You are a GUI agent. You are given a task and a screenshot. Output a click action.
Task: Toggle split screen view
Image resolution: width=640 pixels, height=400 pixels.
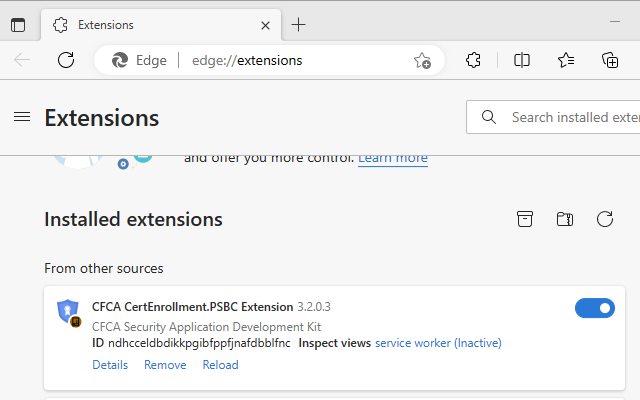[522, 60]
